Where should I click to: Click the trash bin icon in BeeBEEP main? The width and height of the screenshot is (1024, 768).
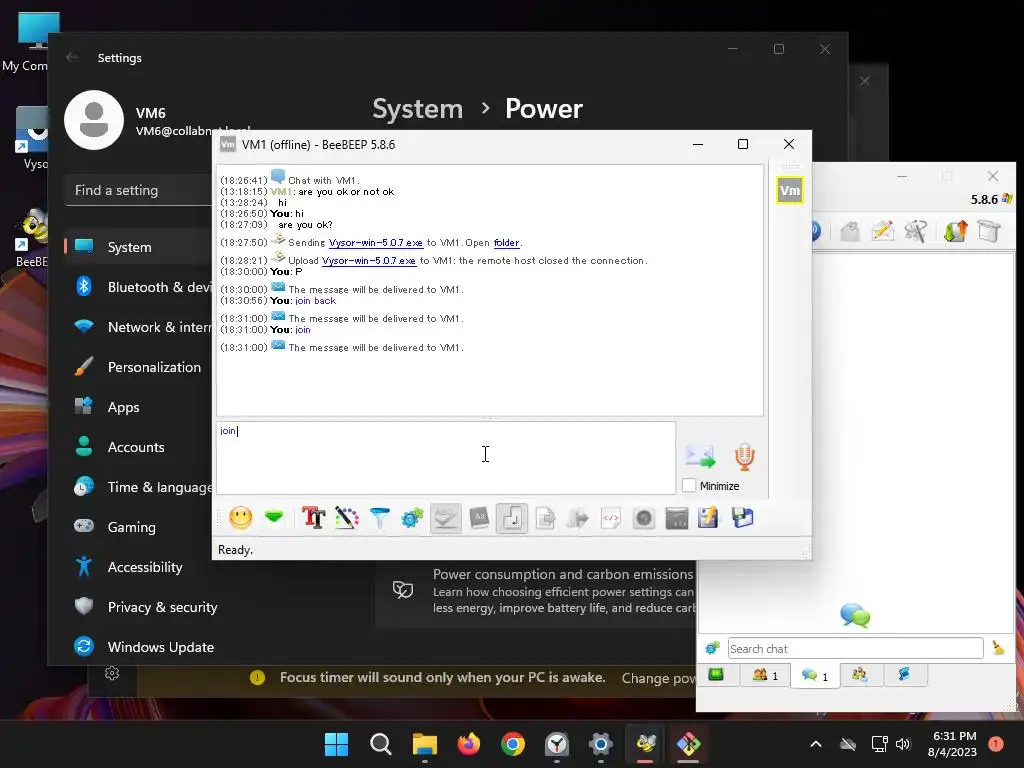click(x=989, y=231)
